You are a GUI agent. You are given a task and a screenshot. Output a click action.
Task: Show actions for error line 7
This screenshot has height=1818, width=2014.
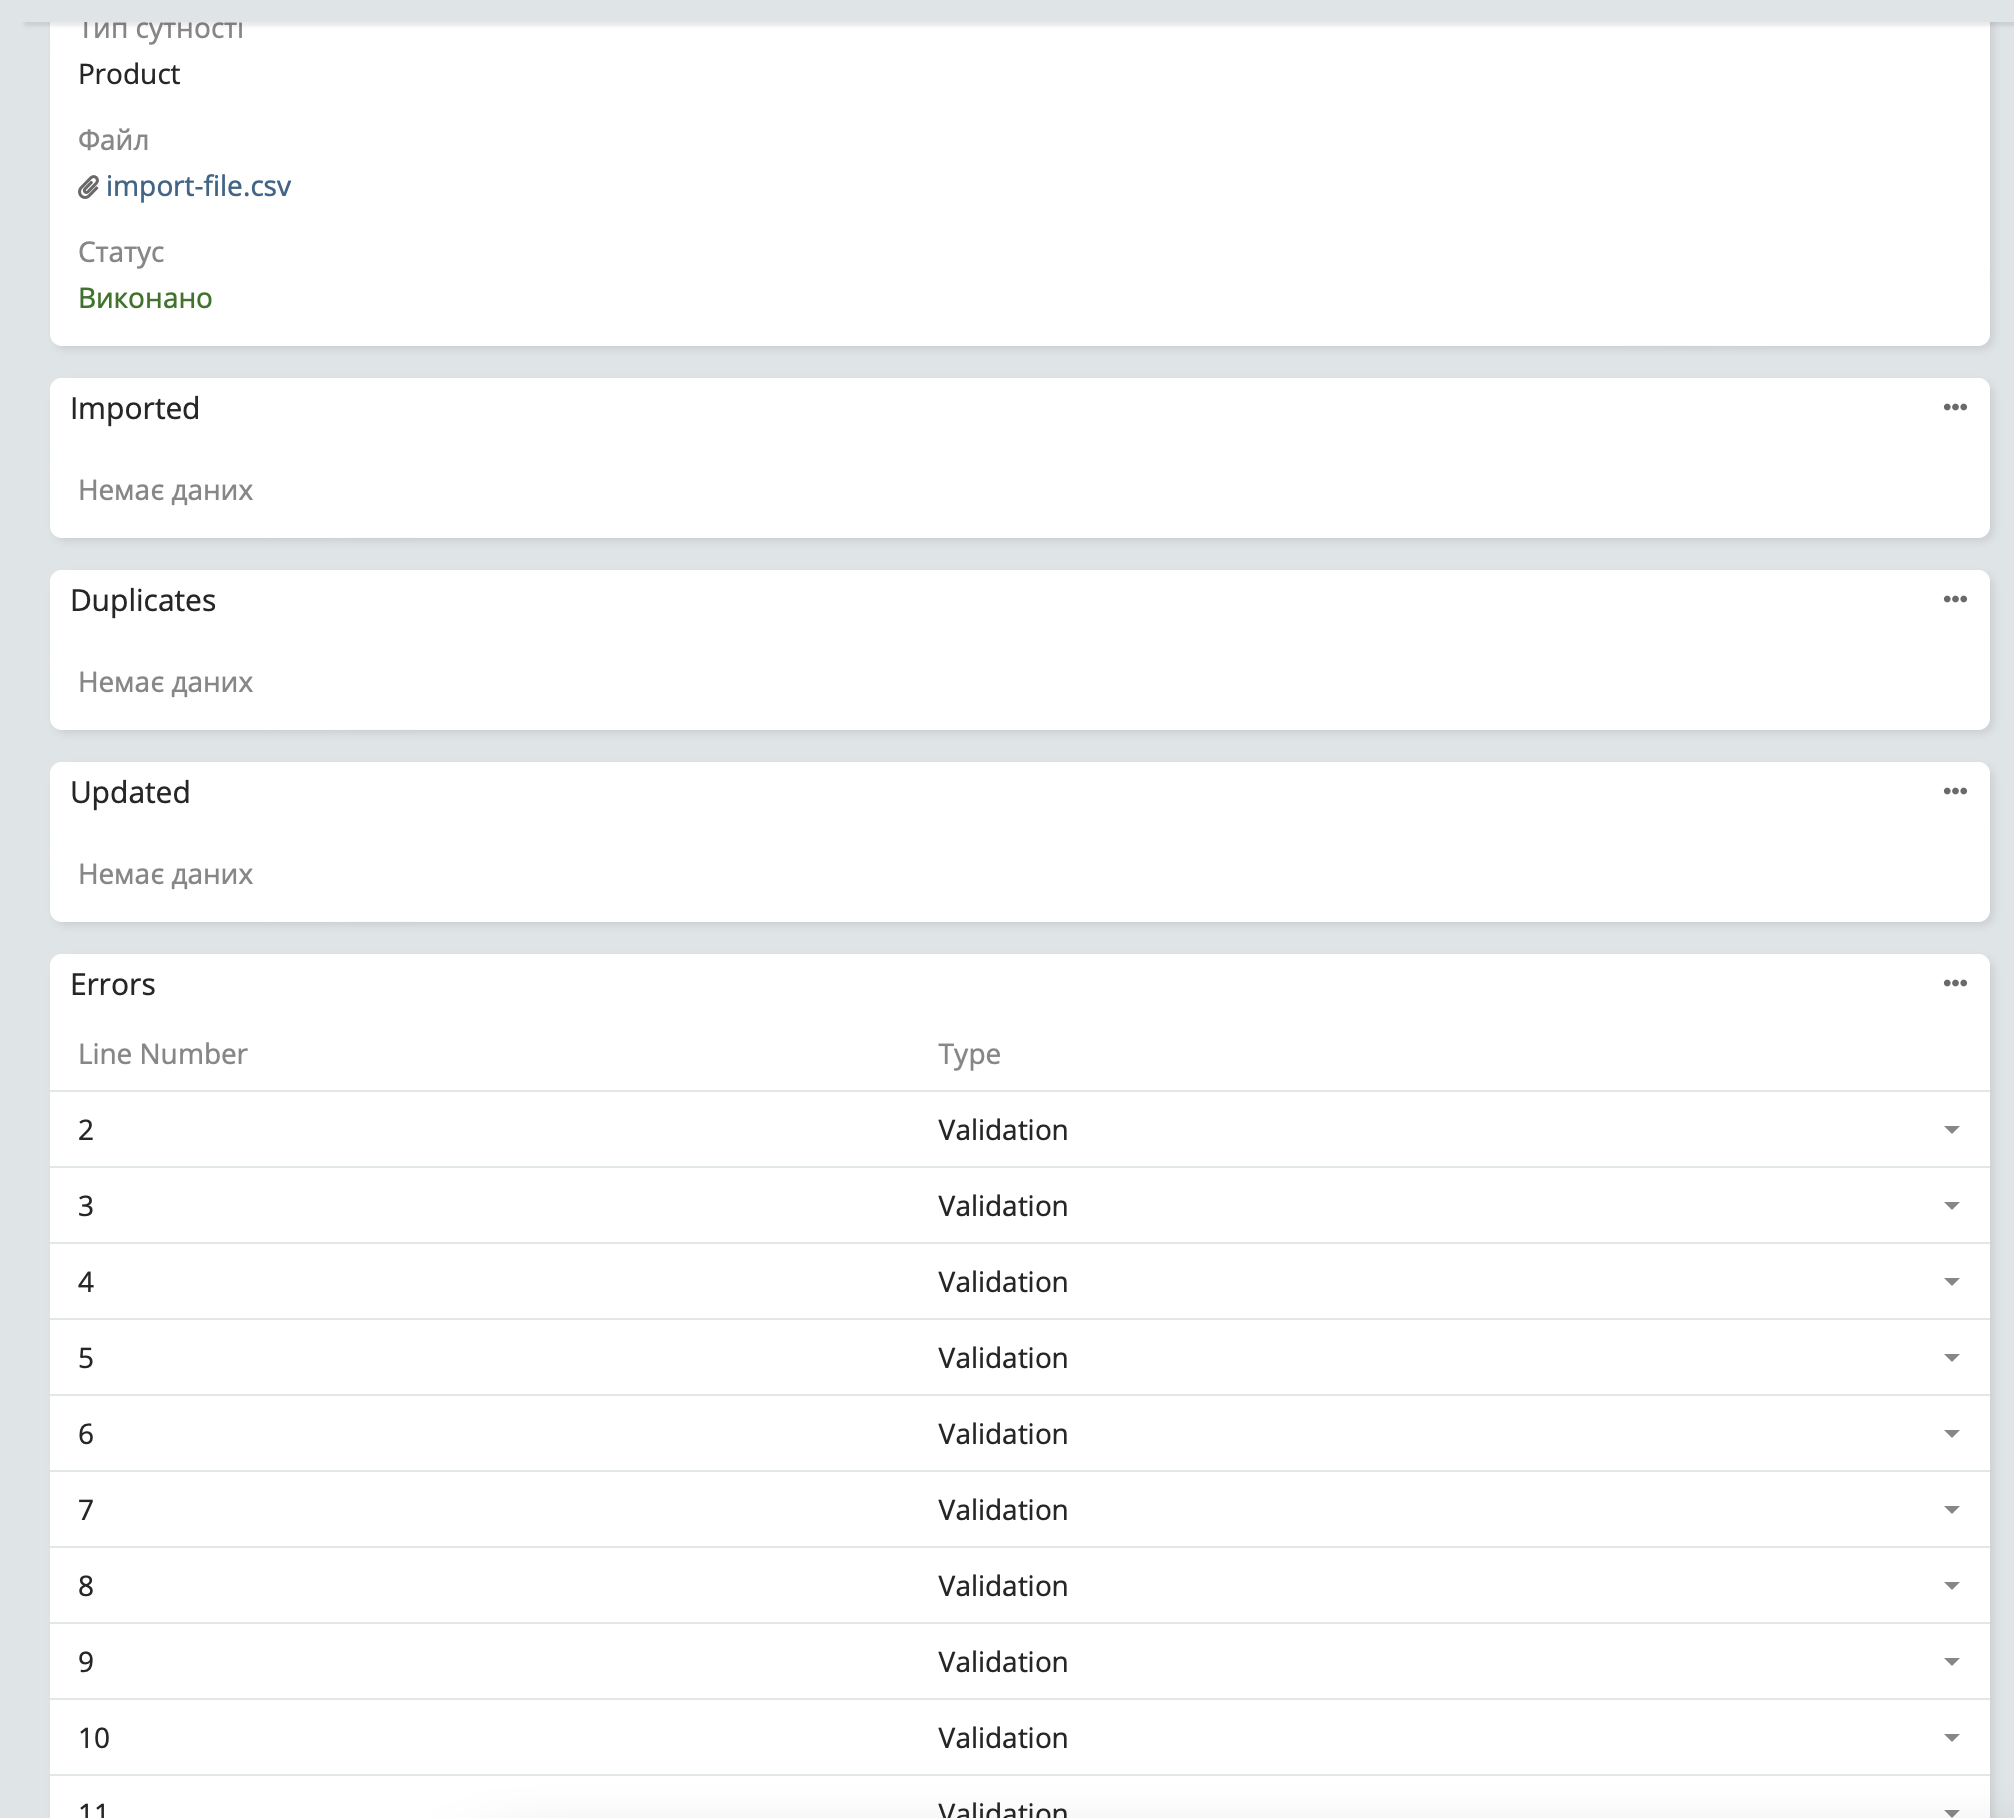click(x=1951, y=1510)
